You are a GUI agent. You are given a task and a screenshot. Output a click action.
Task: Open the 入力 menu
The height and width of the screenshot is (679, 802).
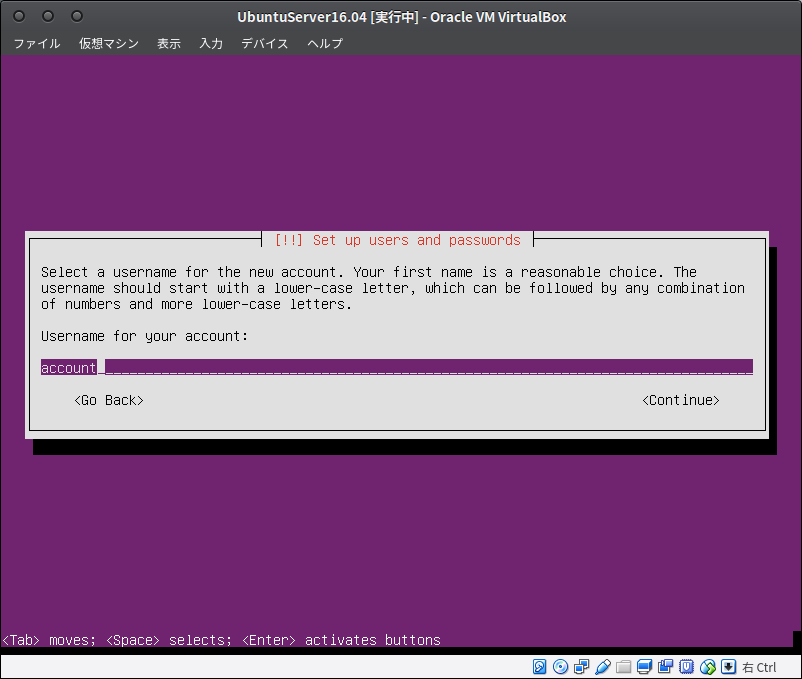(211, 43)
